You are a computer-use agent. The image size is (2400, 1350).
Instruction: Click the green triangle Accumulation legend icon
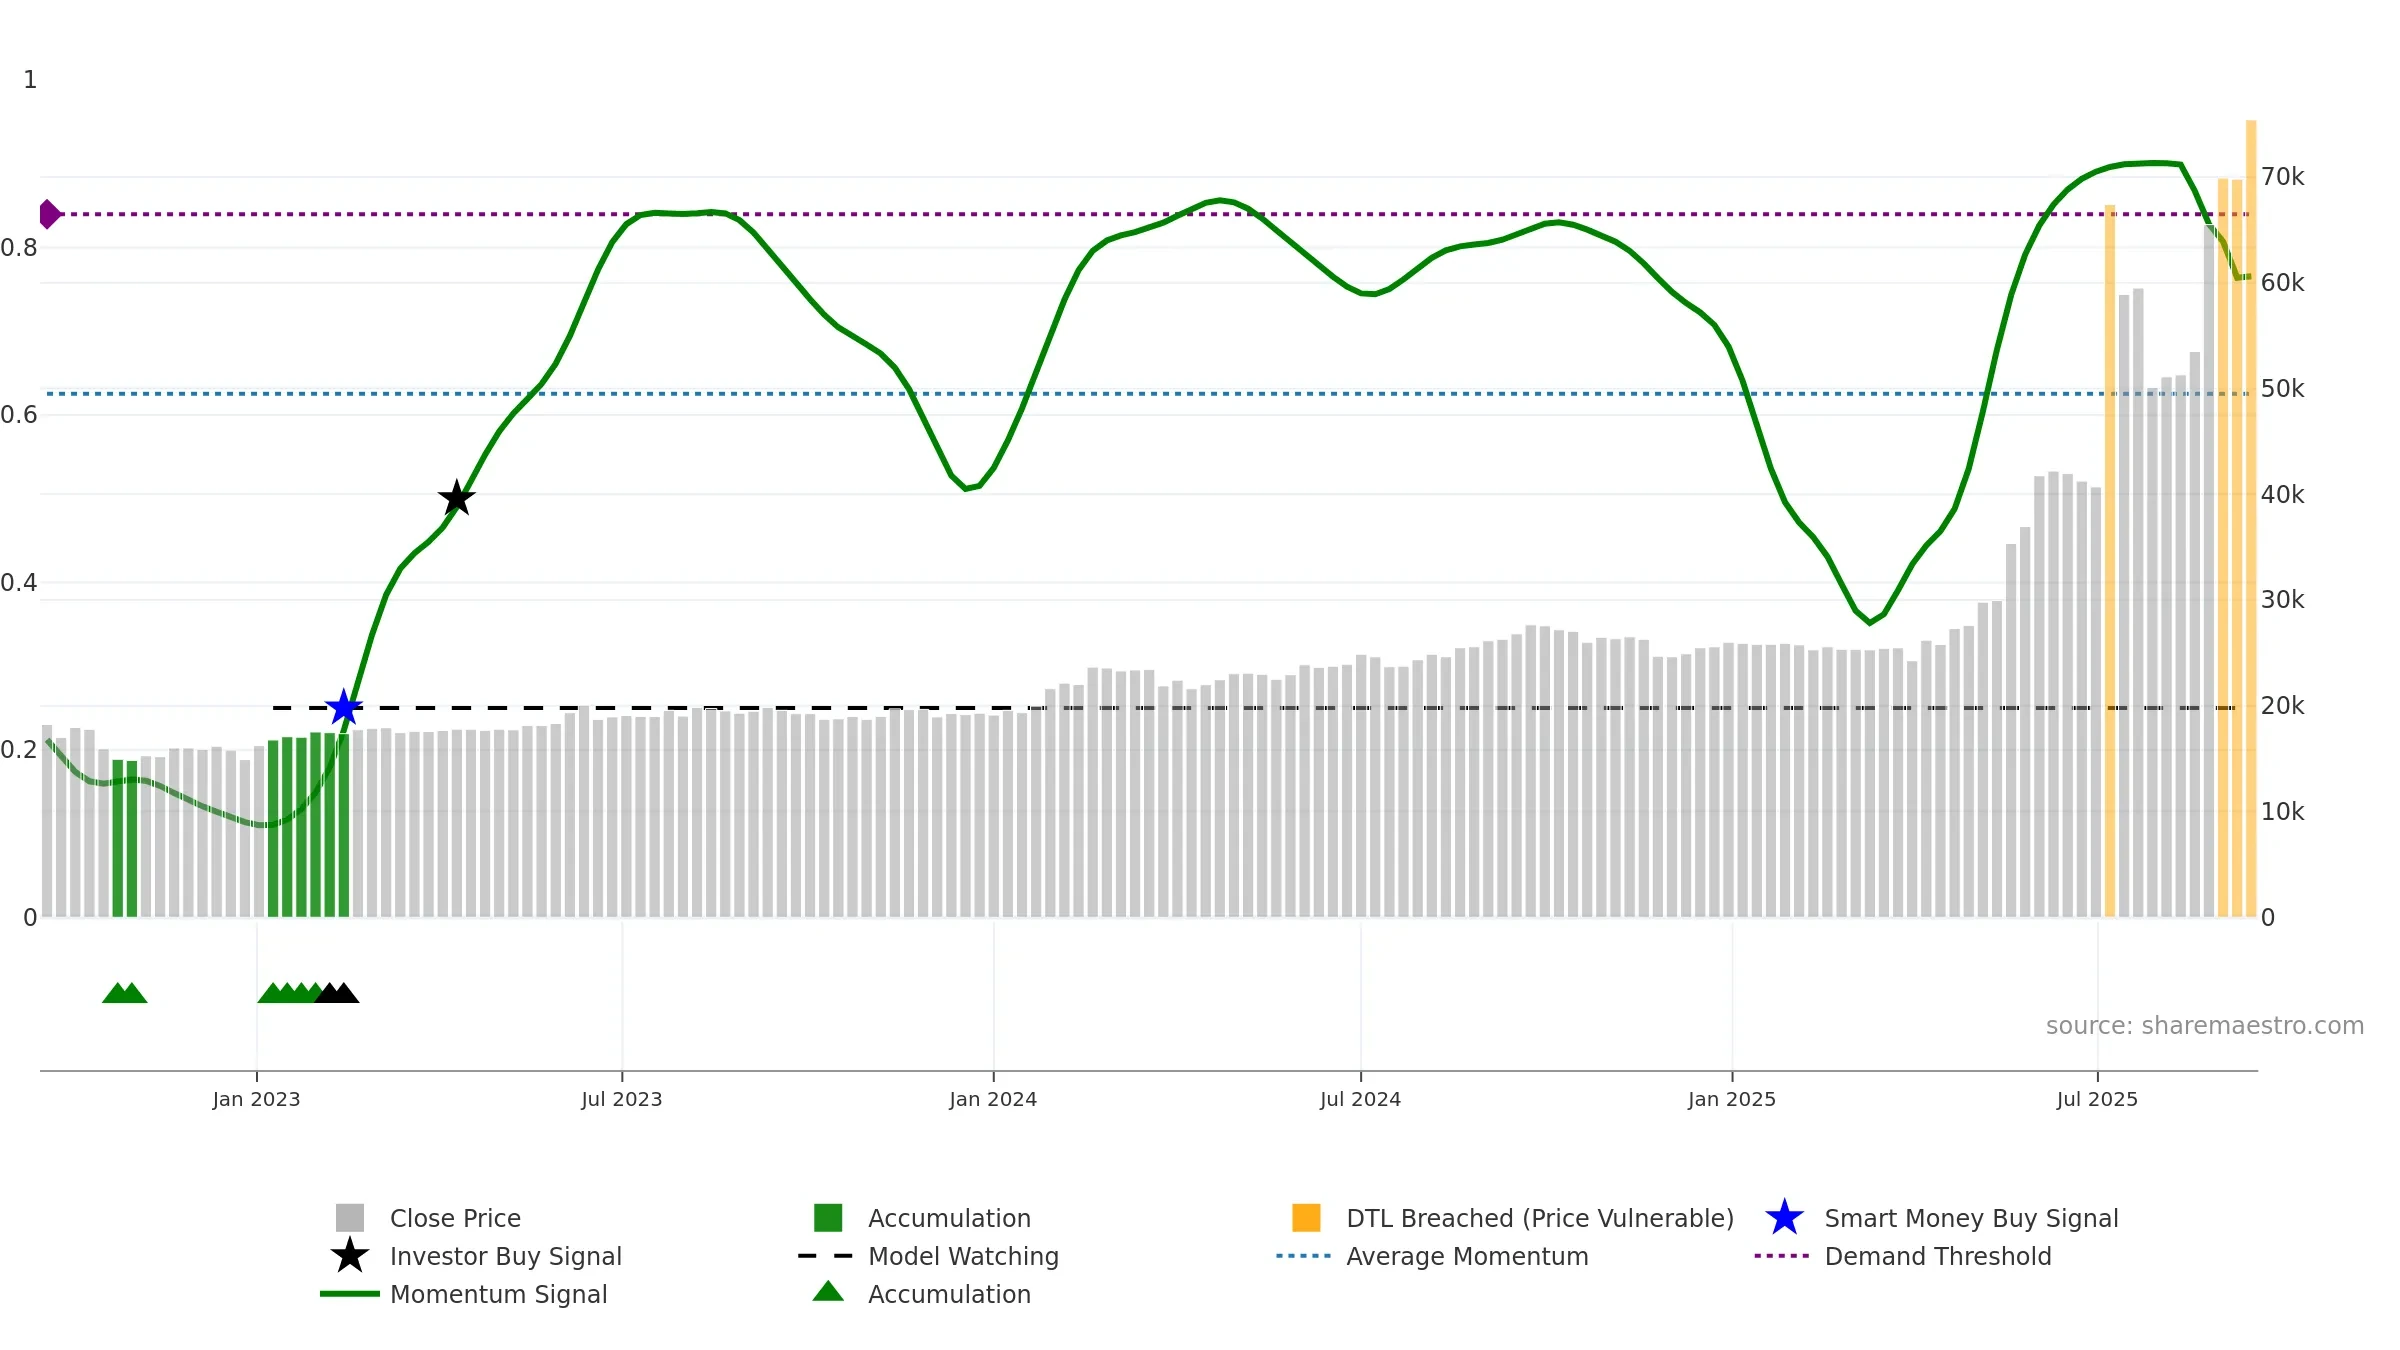[828, 1292]
